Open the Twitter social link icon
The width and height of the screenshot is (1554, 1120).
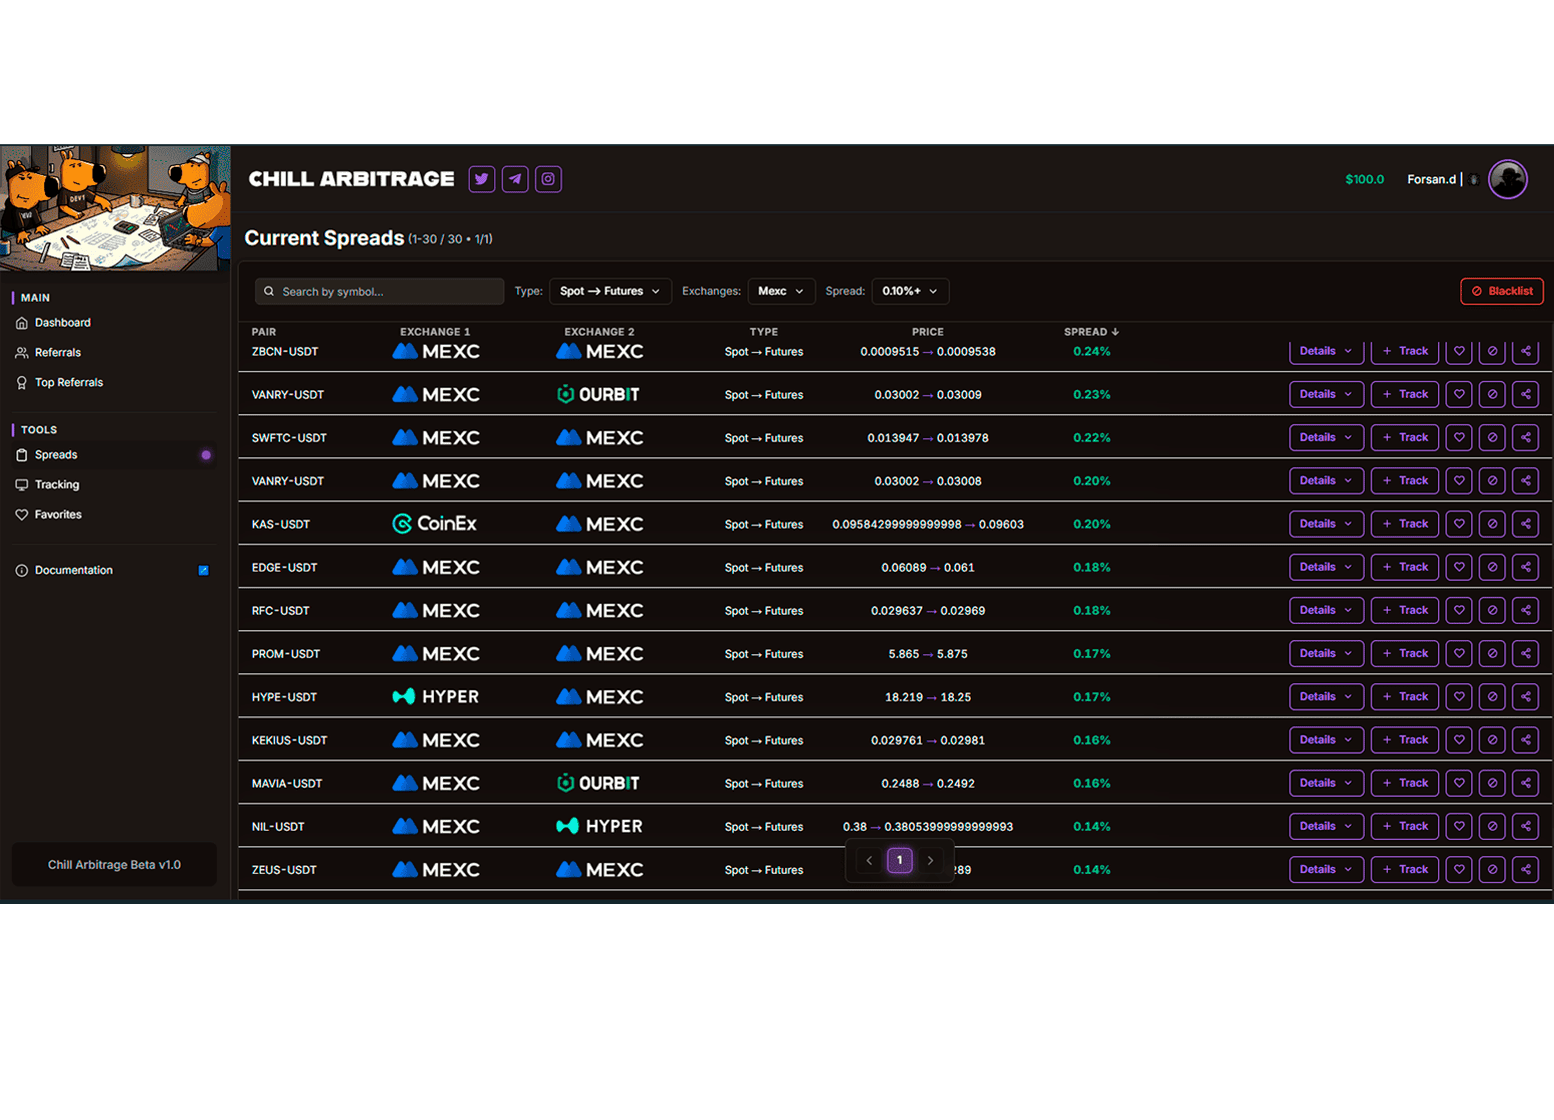pos(482,179)
